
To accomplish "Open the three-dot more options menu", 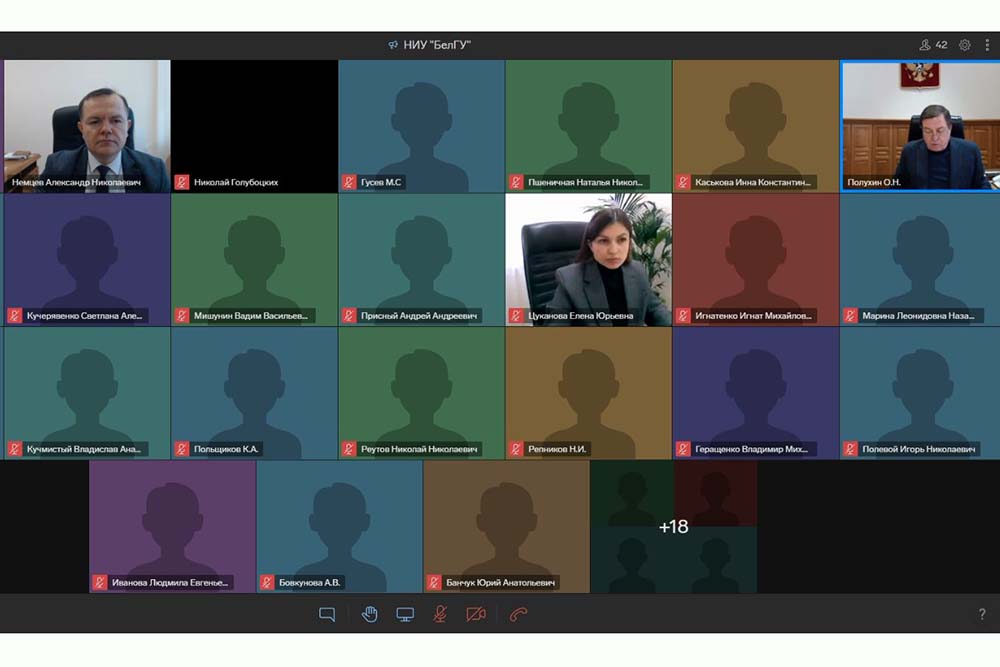I will [987, 45].
